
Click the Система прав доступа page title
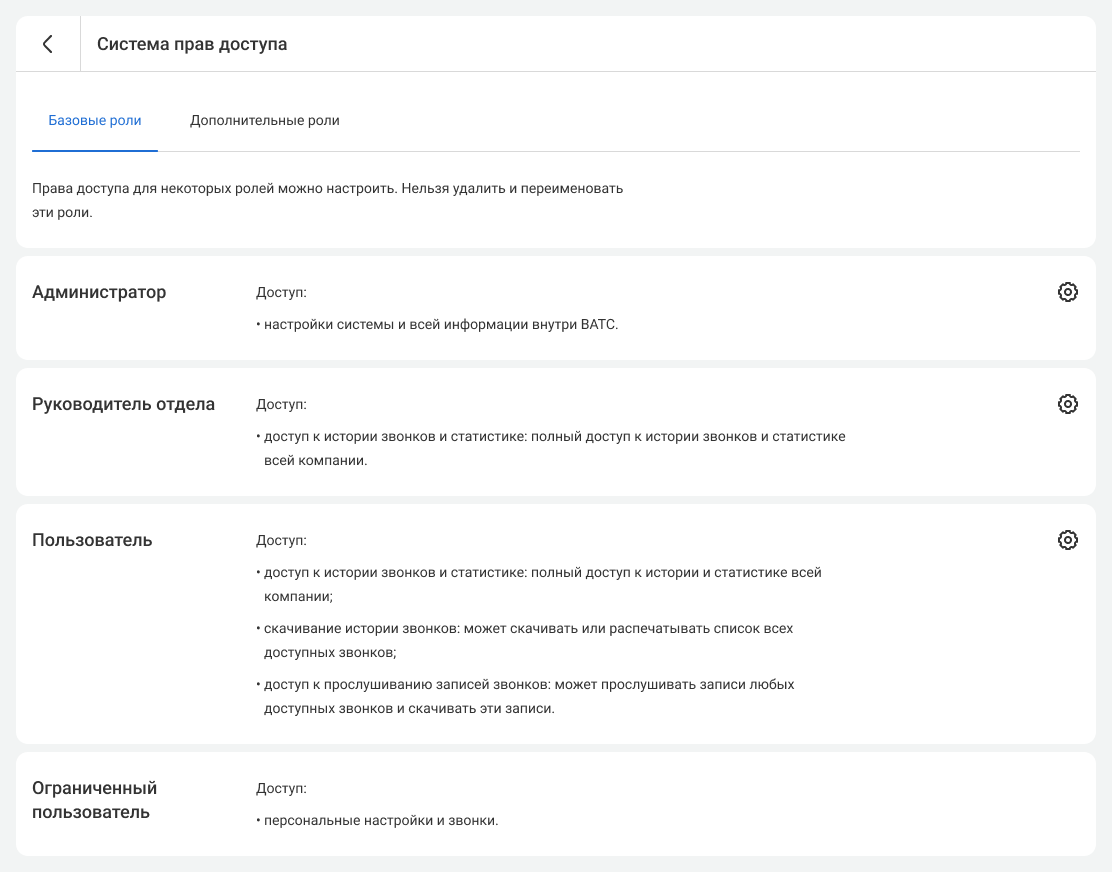click(192, 44)
